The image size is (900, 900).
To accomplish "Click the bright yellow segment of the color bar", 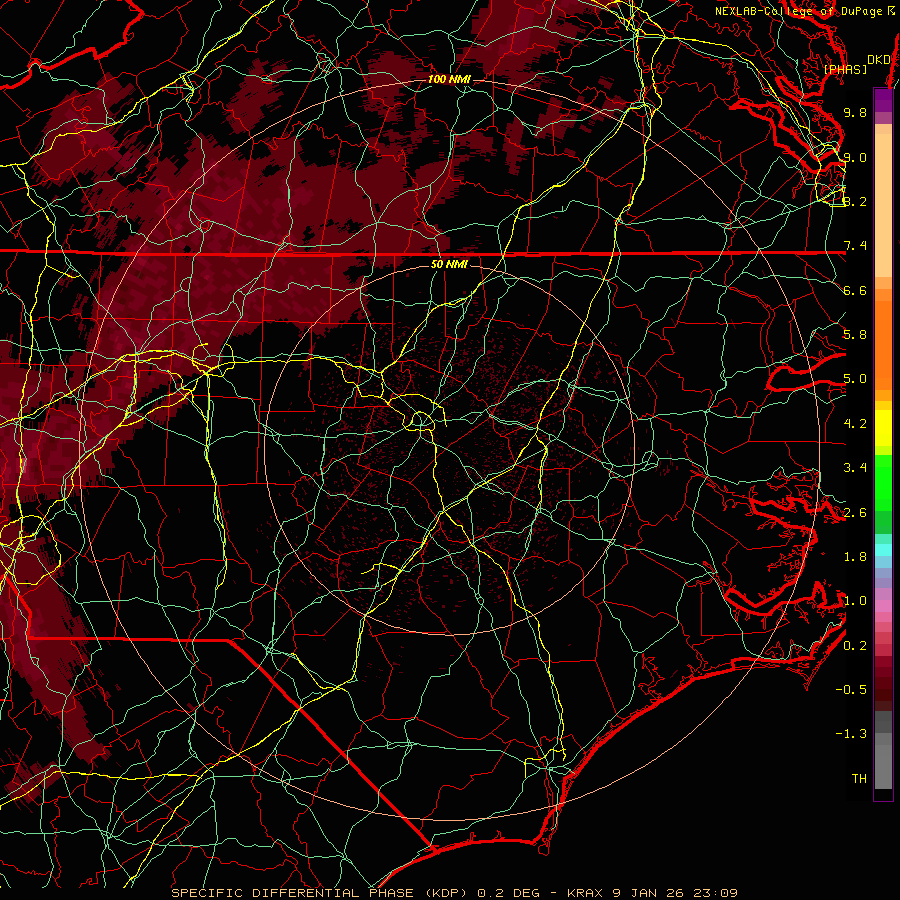I will (x=883, y=428).
